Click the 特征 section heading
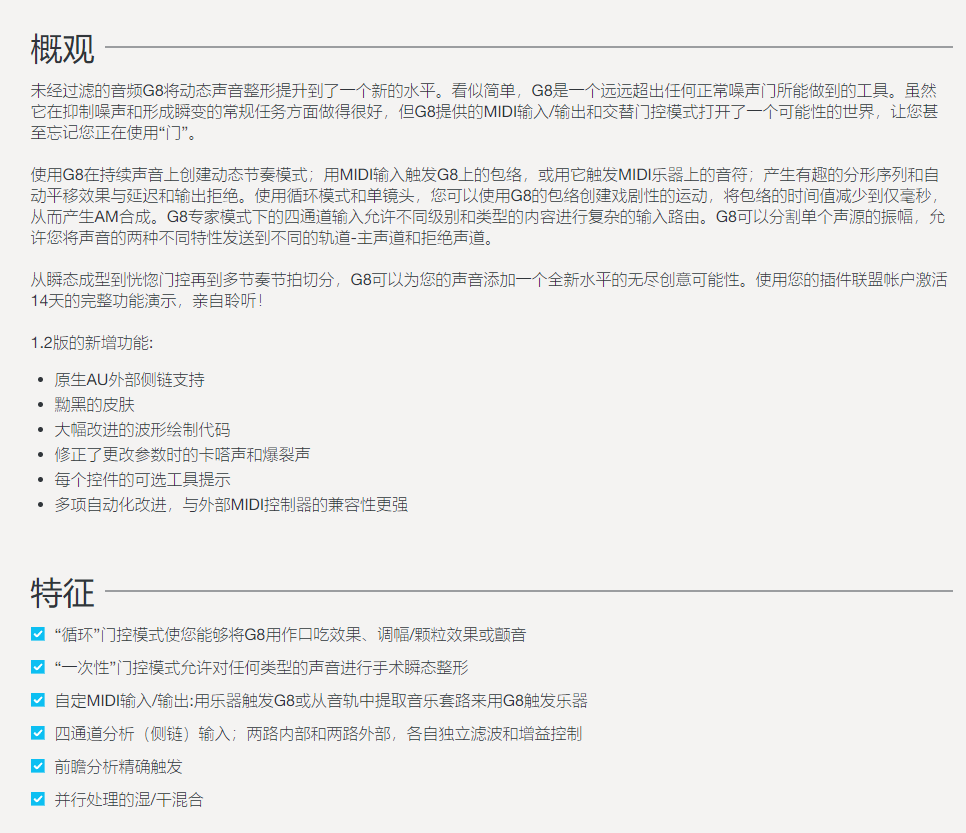The image size is (966, 833). coord(62,593)
